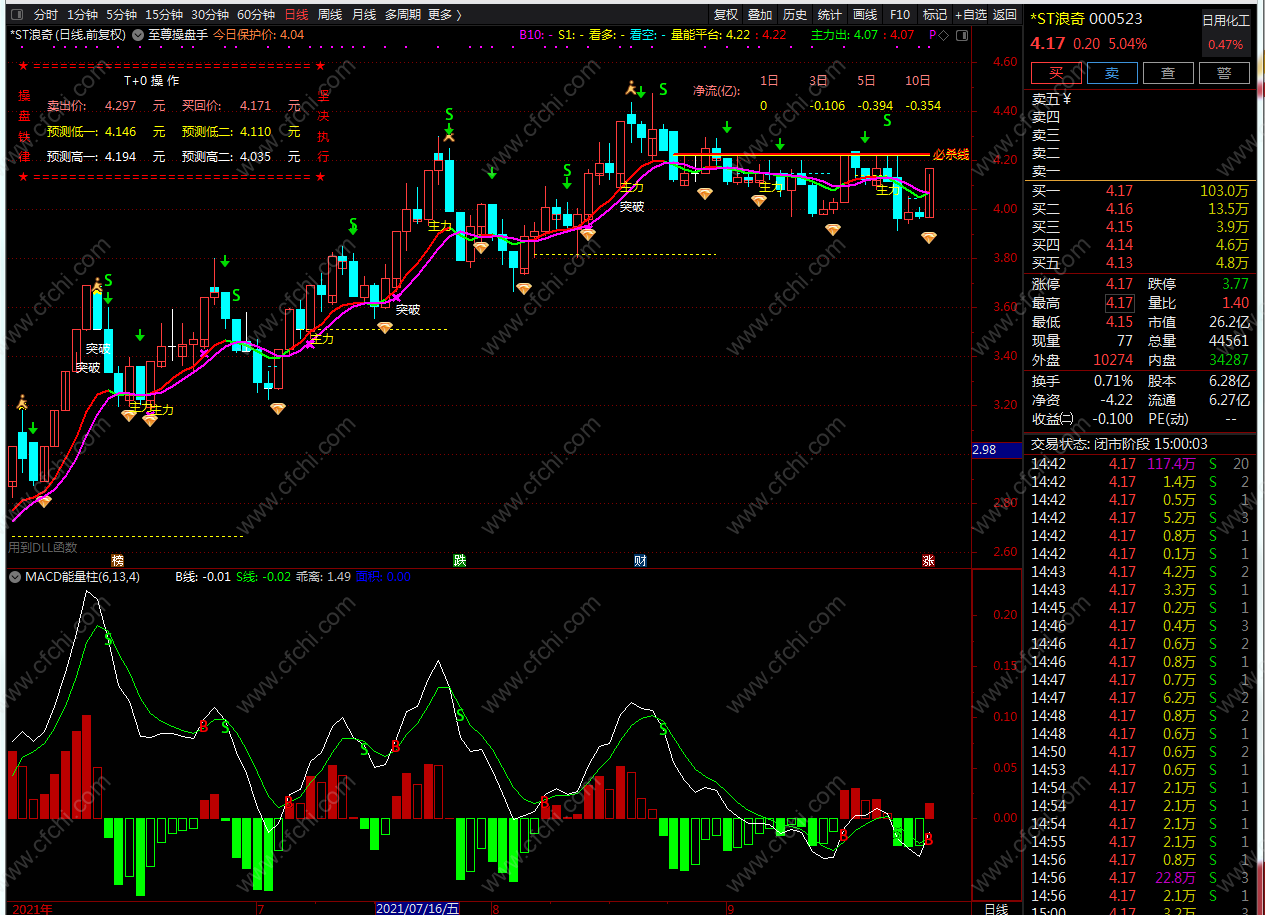Click the 必杀线 label on chart
Image resolution: width=1265 pixels, height=915 pixels.
950,155
